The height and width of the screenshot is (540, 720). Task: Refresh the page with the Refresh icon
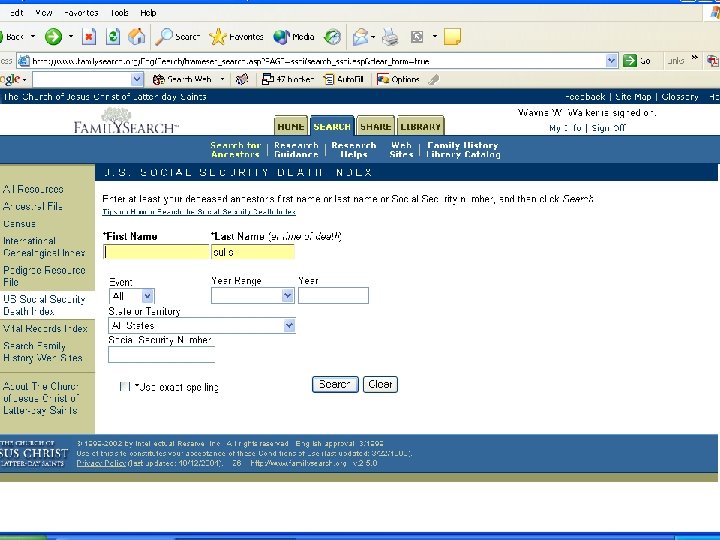(113, 37)
